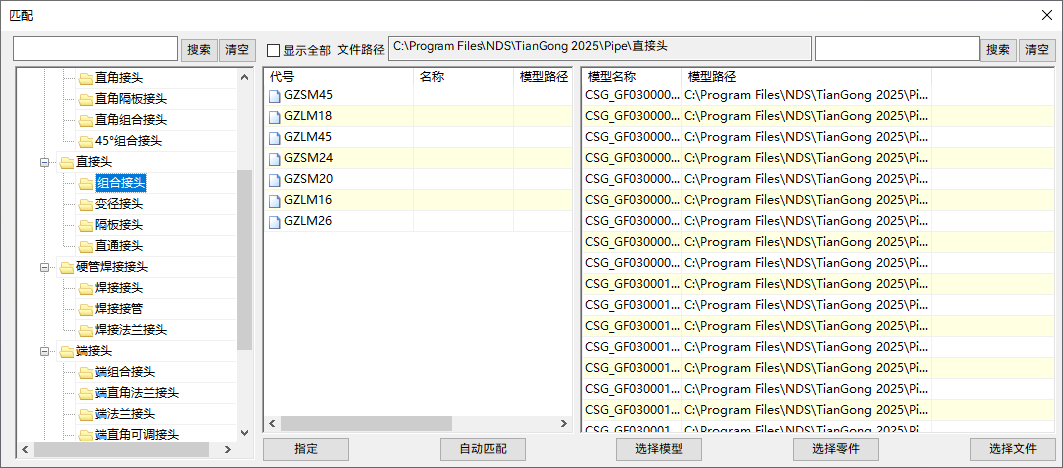The width and height of the screenshot is (1063, 468).
Task: Select the folder icon for 焊接法兰接头
Action: pos(85,330)
